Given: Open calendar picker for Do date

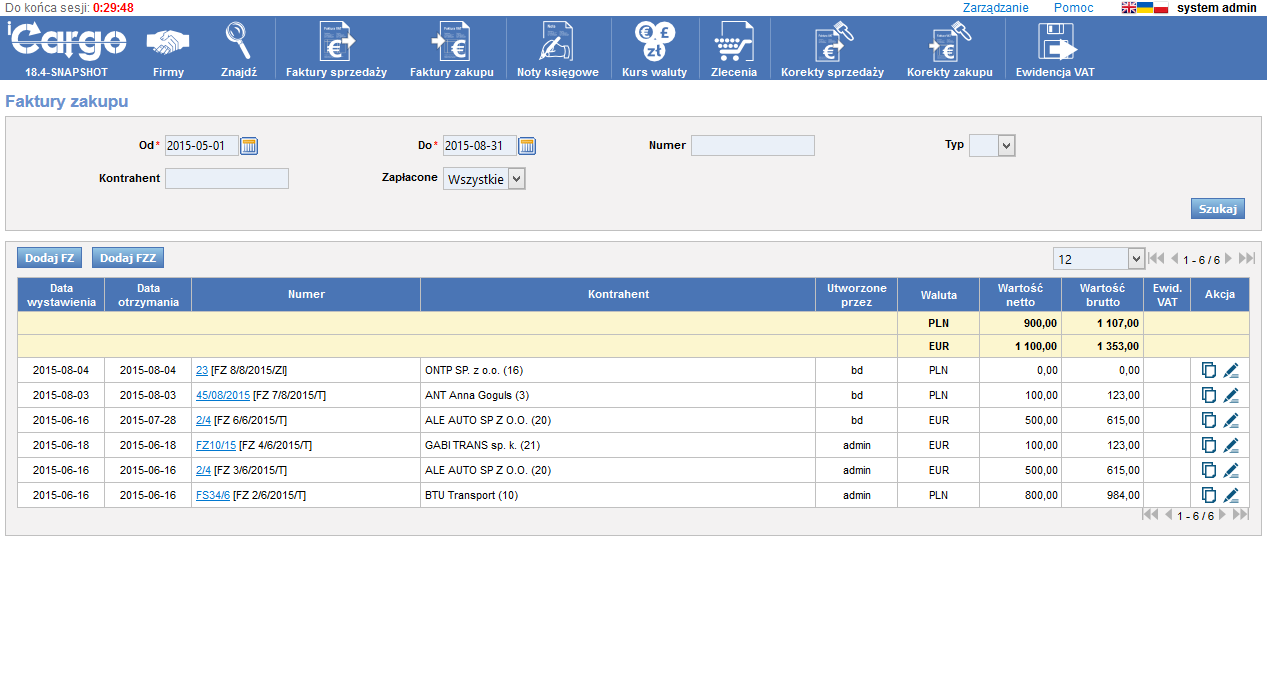Looking at the screenshot, I should point(527,146).
